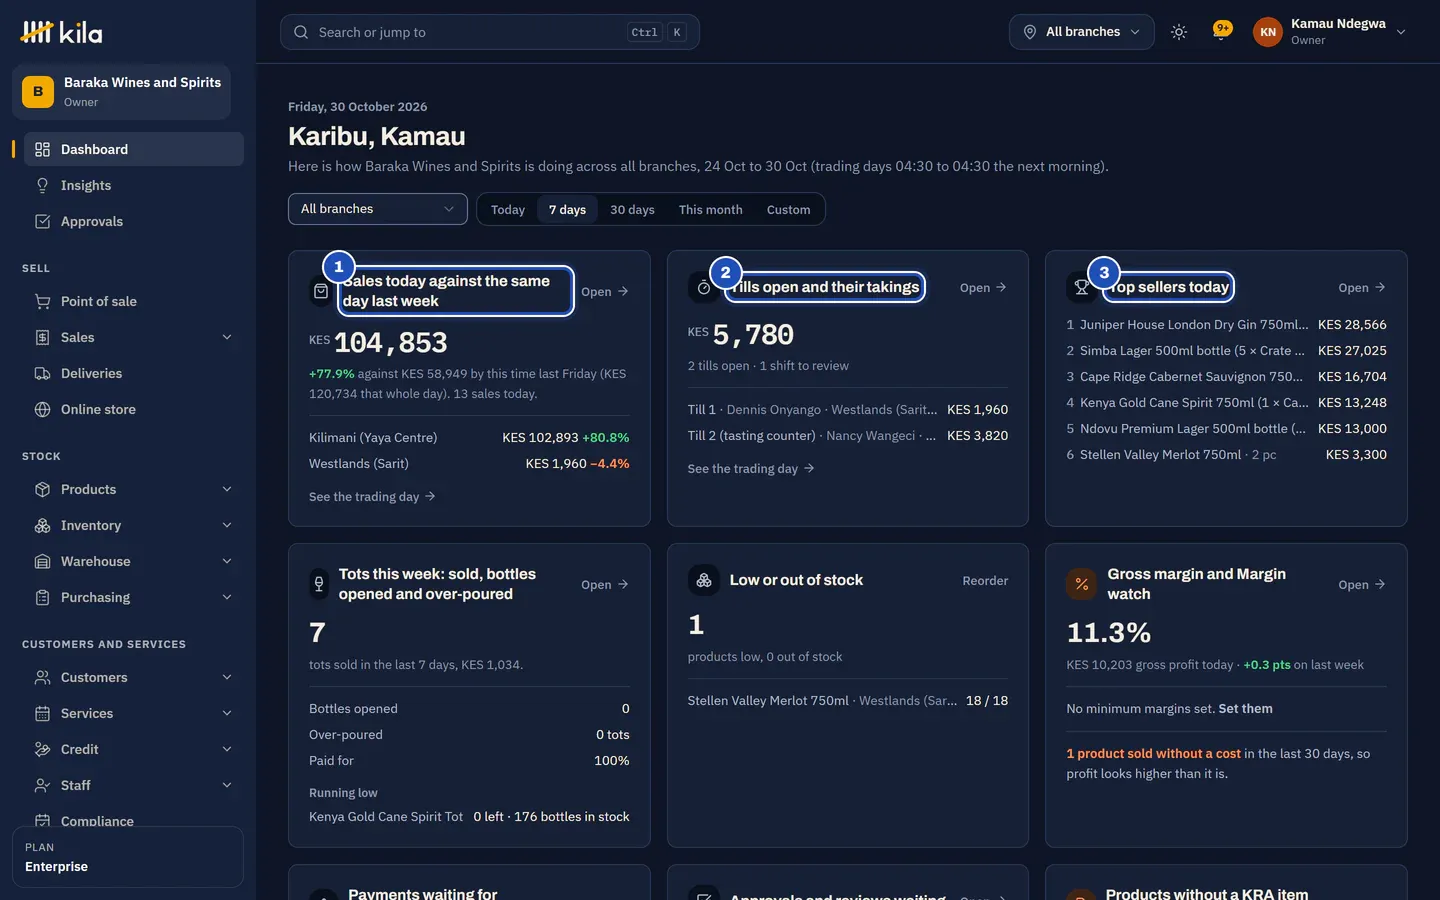Click the Kilimani (Yaya Centre) sales row
Image resolution: width=1440 pixels, height=900 pixels.
pyautogui.click(x=469, y=438)
